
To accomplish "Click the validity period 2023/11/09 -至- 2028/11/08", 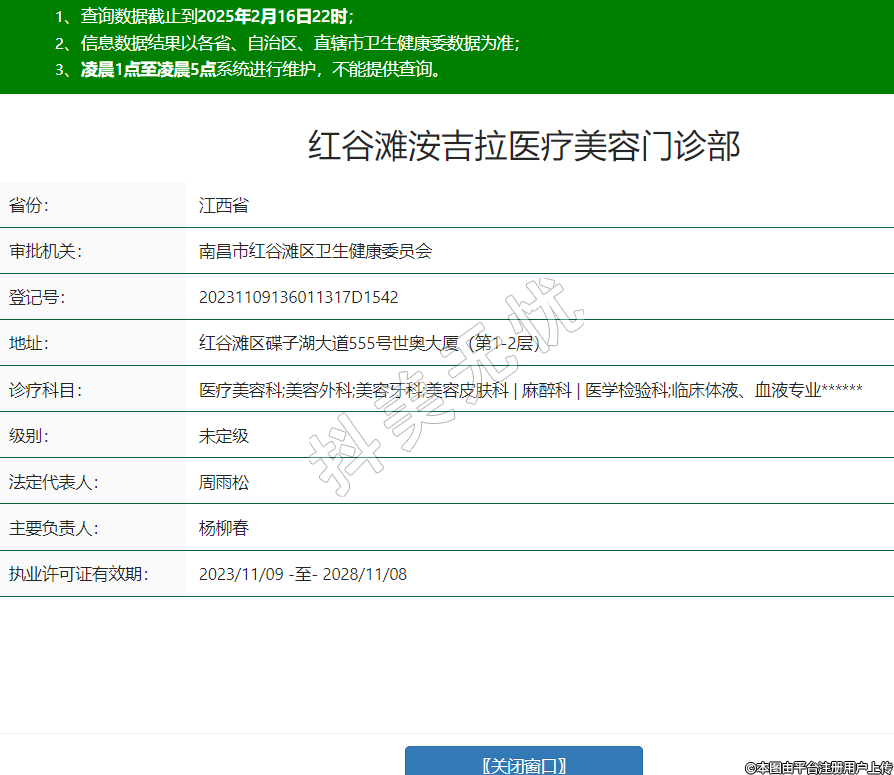I will tap(303, 574).
